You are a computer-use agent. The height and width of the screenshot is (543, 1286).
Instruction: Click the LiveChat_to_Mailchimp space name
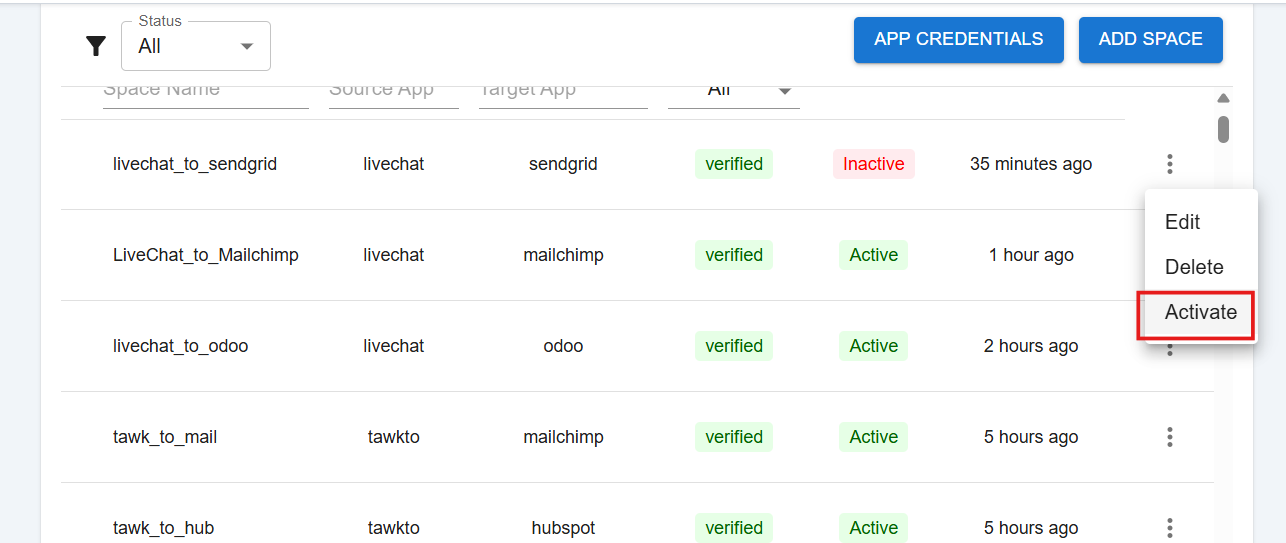pos(206,255)
